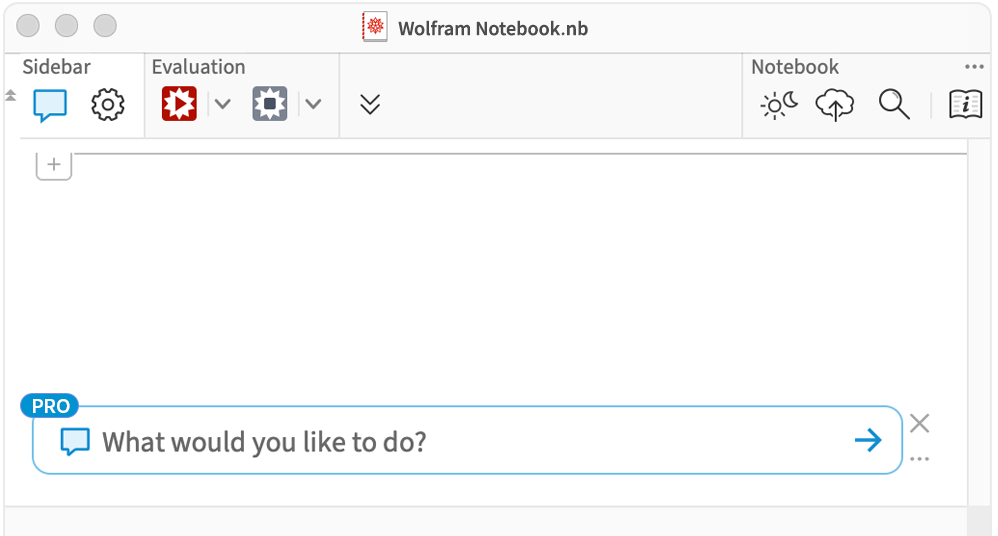Click the speech bubble icon in prompt box
This screenshot has height=536, width=998.
coord(75,441)
